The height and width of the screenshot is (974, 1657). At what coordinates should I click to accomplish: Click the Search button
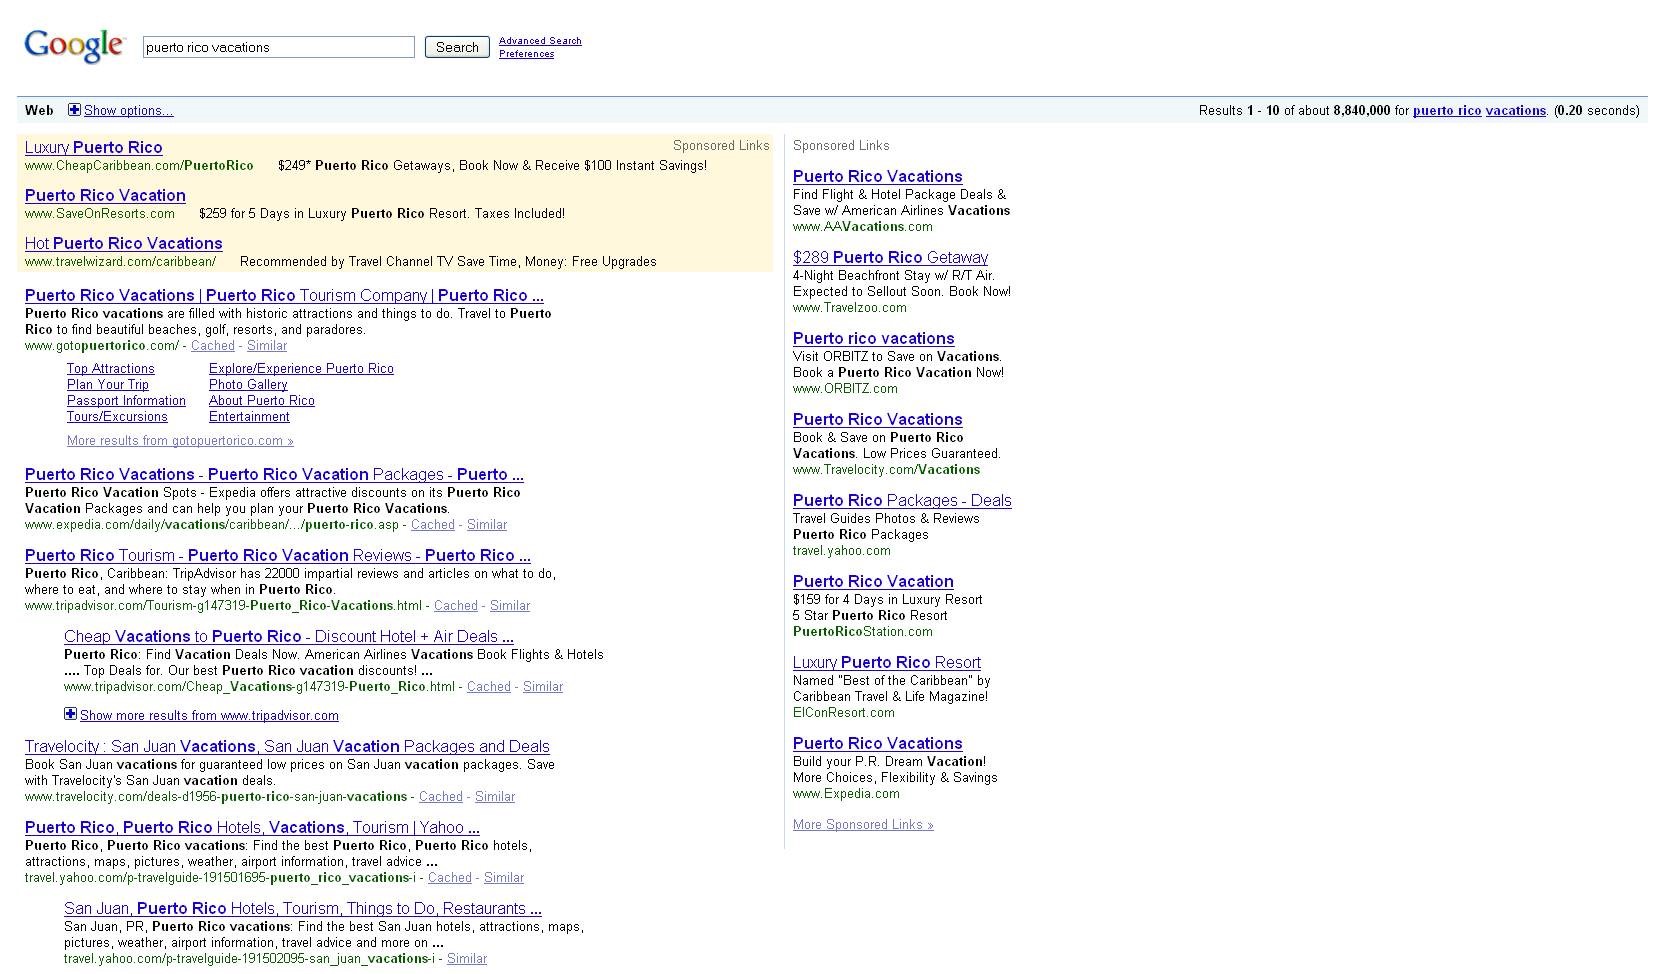(457, 47)
